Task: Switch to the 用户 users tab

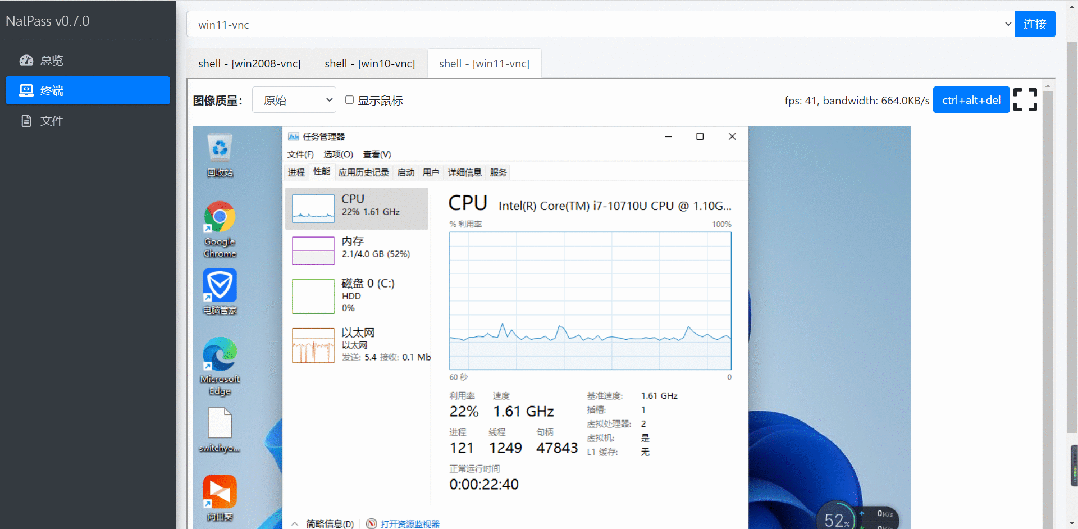Action: click(431, 172)
